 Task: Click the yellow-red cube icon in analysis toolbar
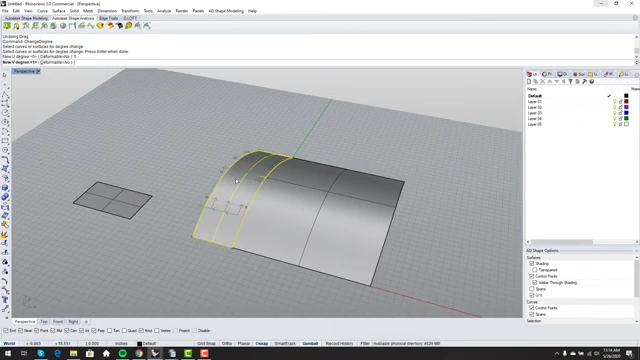tap(100, 26)
